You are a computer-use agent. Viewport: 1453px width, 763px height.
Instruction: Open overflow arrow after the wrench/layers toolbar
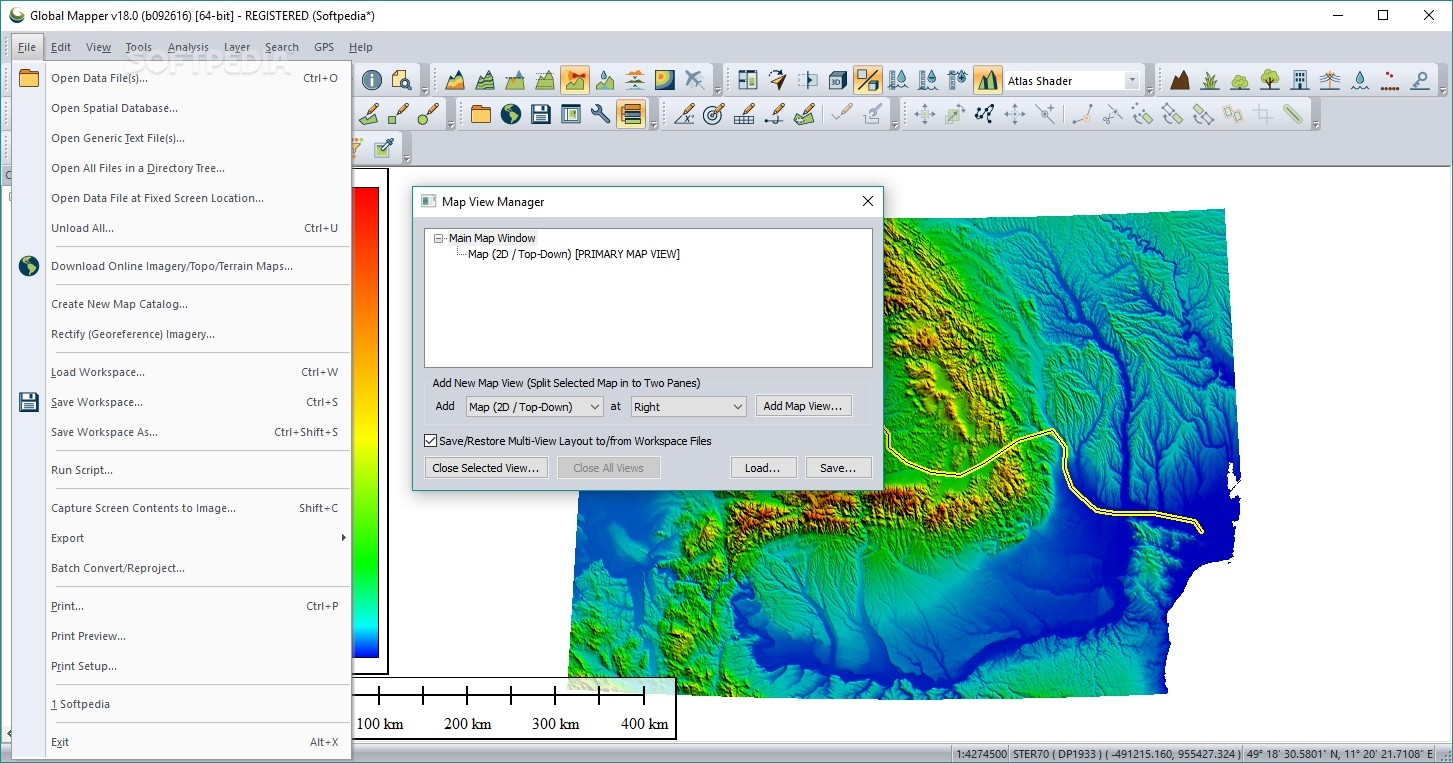[654, 125]
